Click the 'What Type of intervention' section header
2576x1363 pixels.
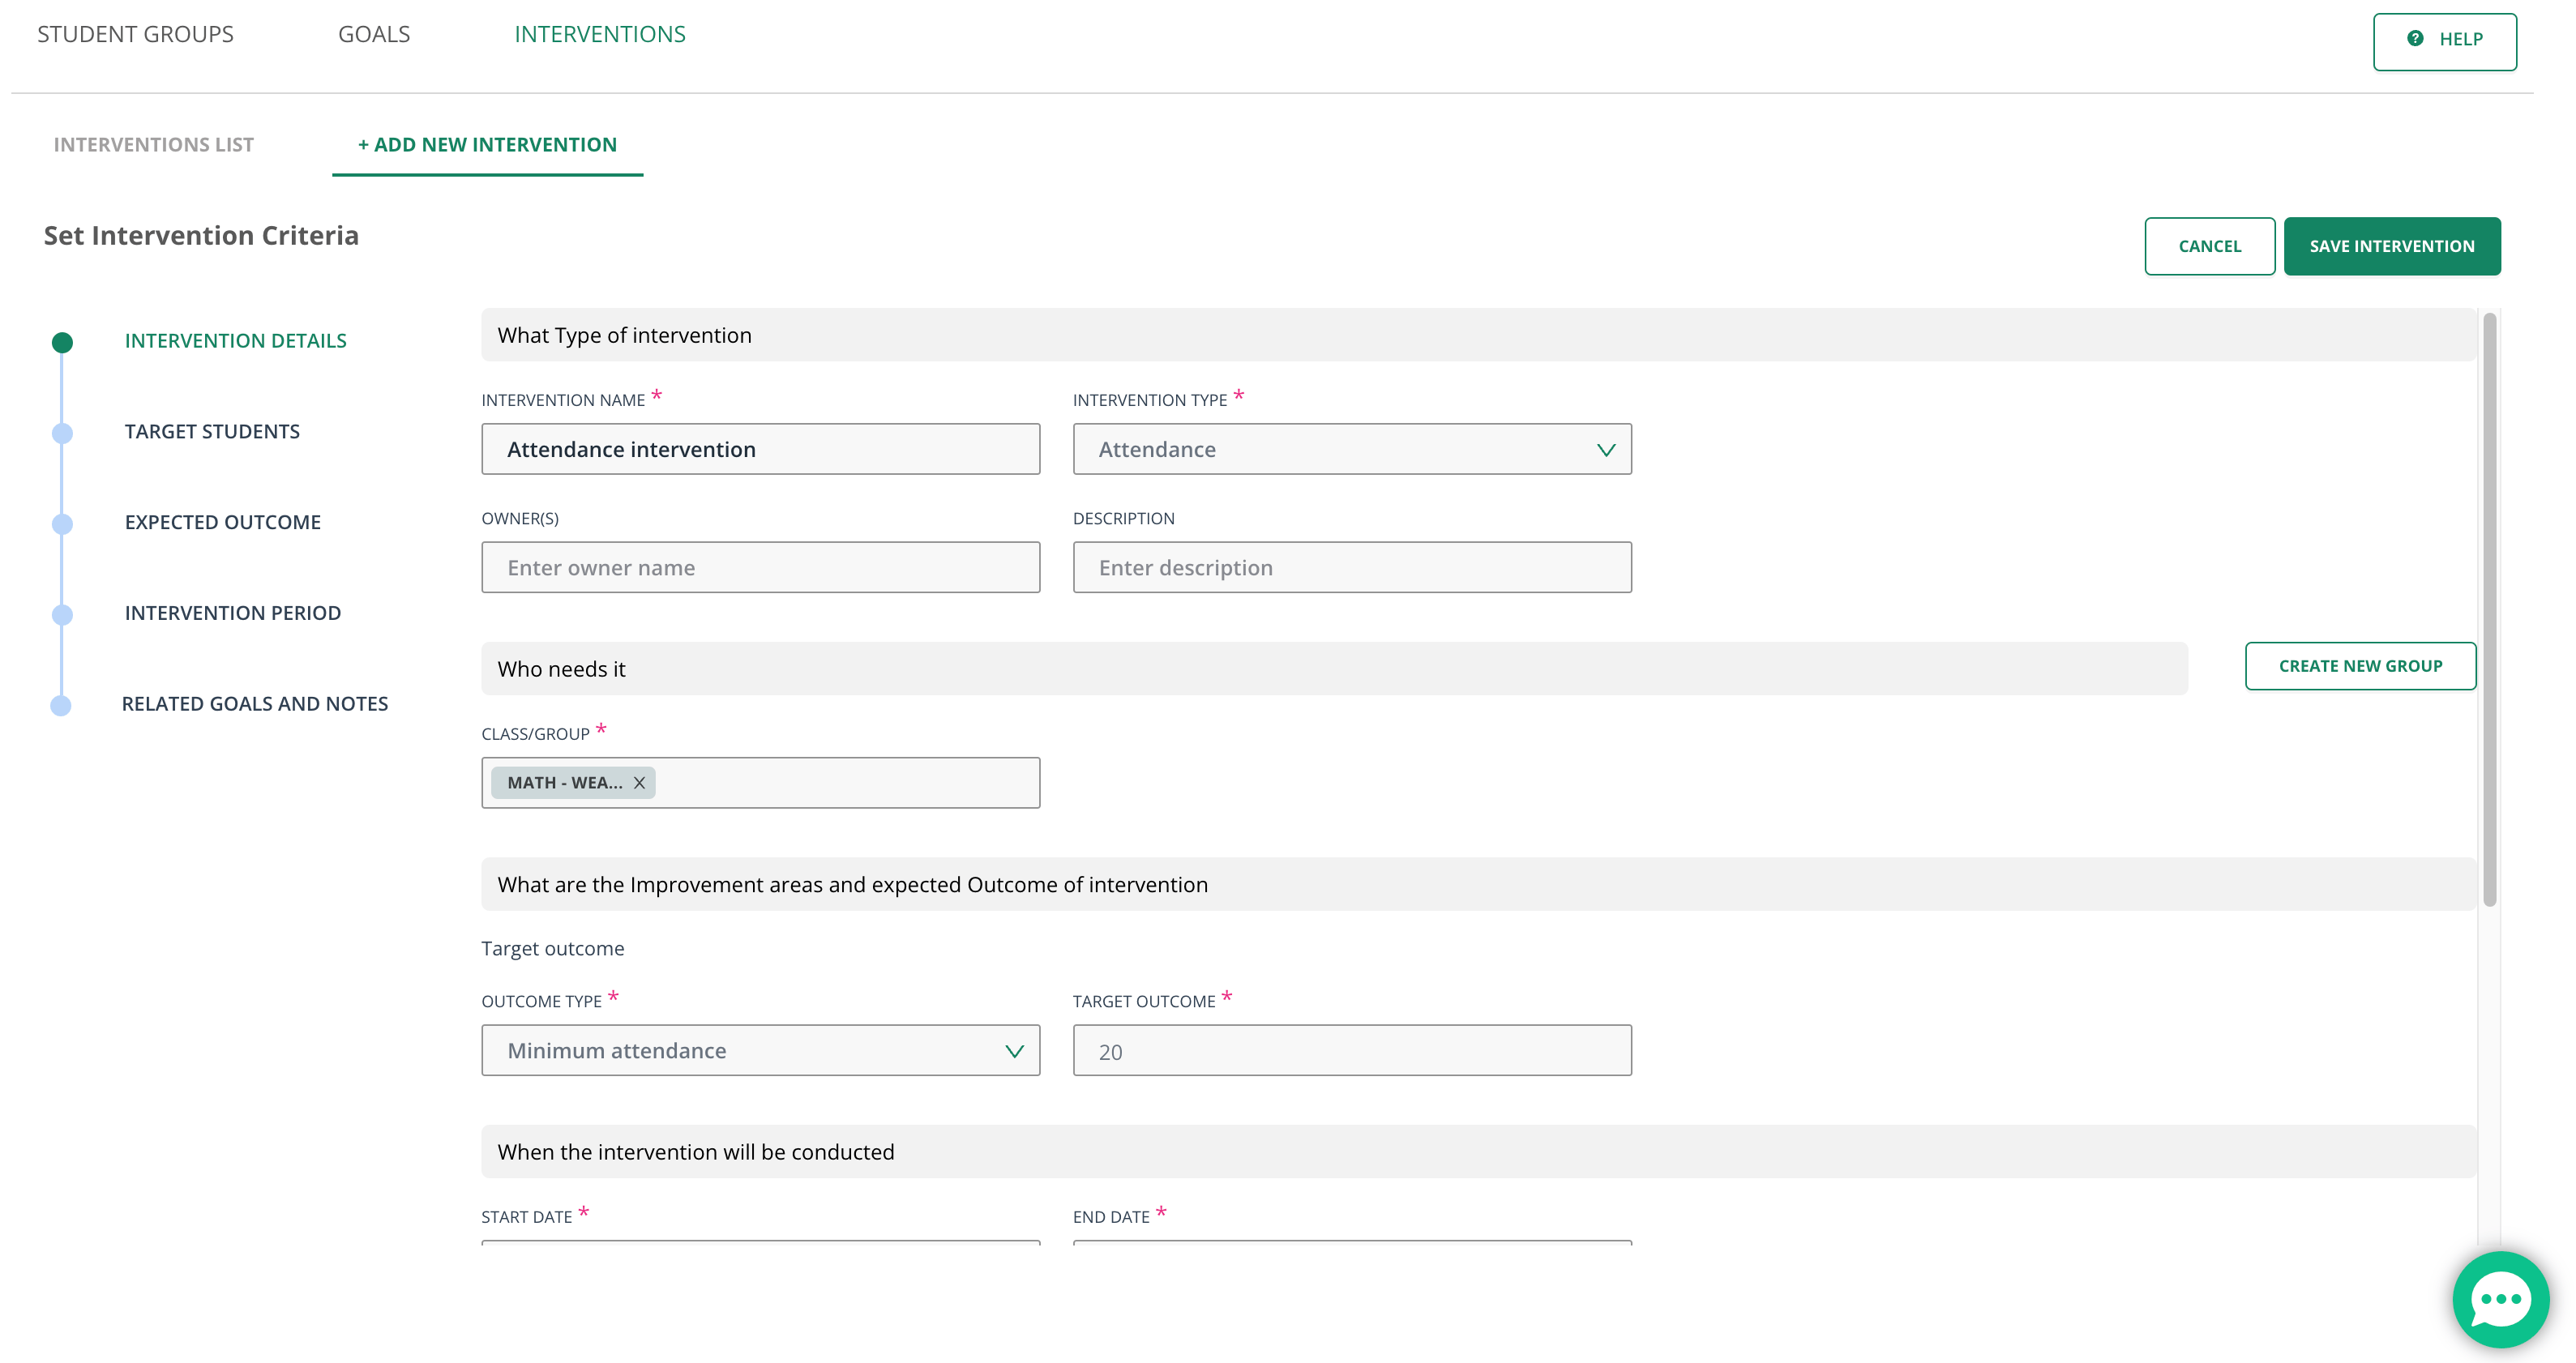coord(1478,335)
